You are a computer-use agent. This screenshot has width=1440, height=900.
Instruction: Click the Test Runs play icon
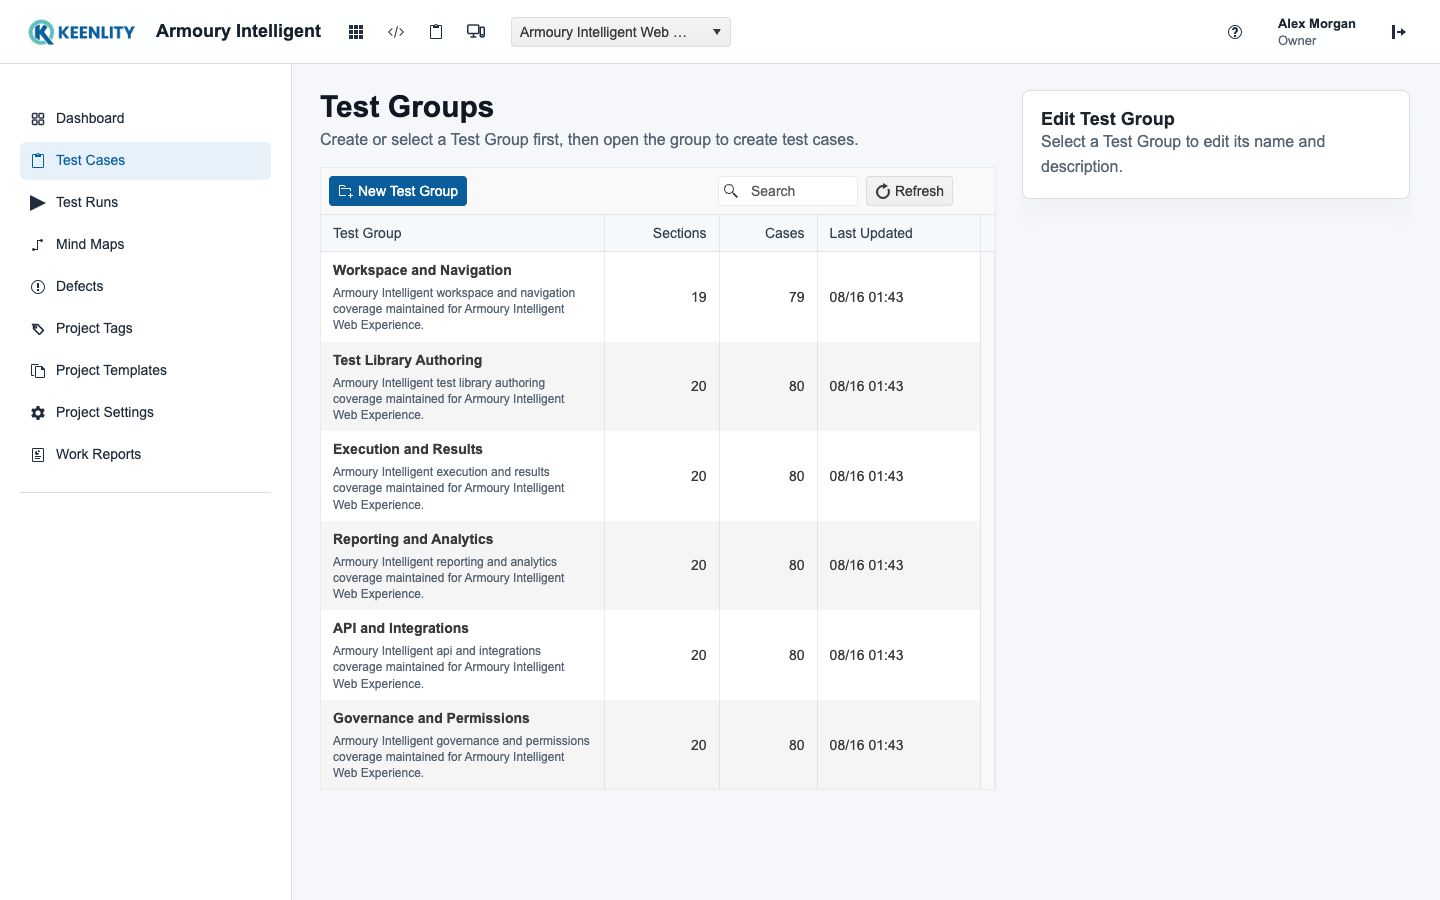click(38, 203)
